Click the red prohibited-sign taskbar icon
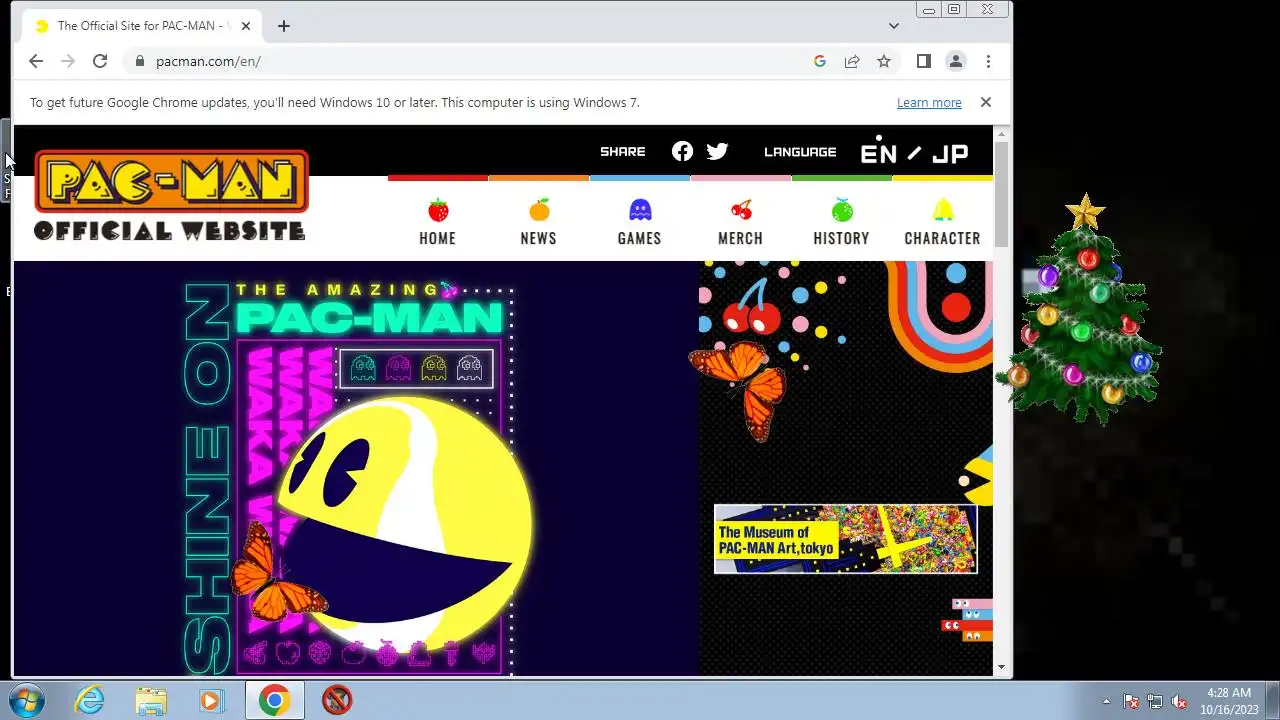The height and width of the screenshot is (720, 1280). tap(337, 700)
